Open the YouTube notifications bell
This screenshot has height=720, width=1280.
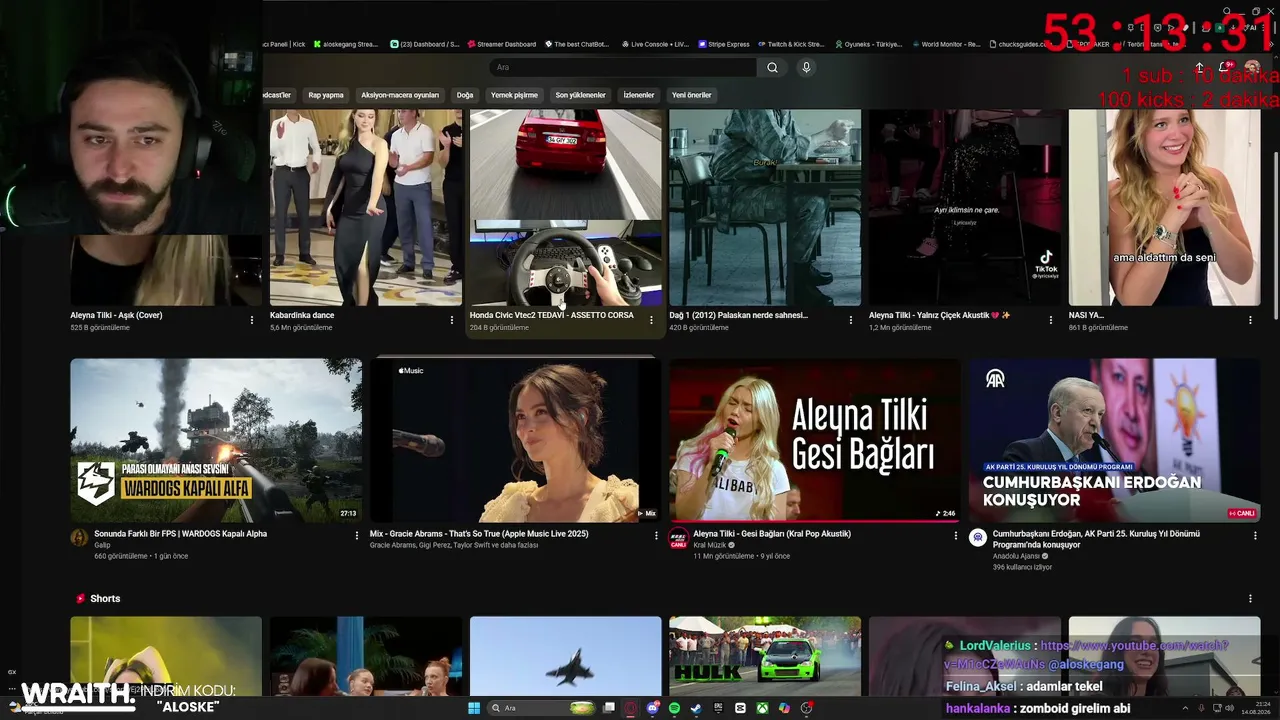[1226, 67]
